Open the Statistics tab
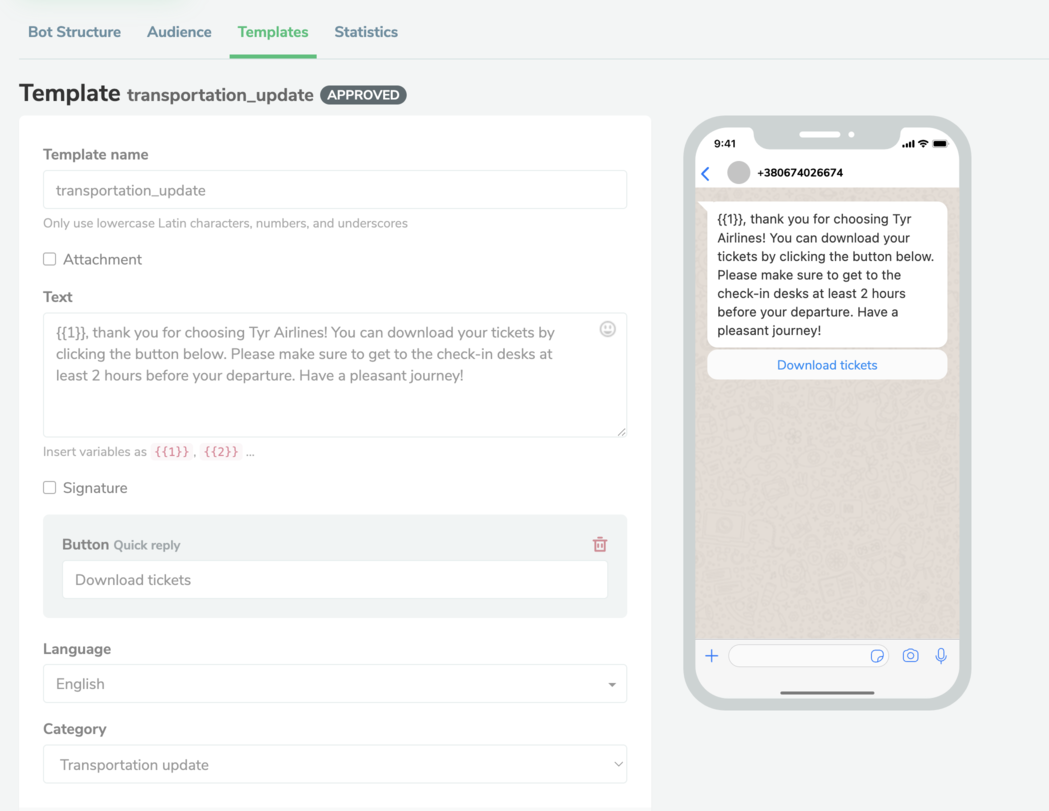The width and height of the screenshot is (1049, 811). click(x=366, y=32)
